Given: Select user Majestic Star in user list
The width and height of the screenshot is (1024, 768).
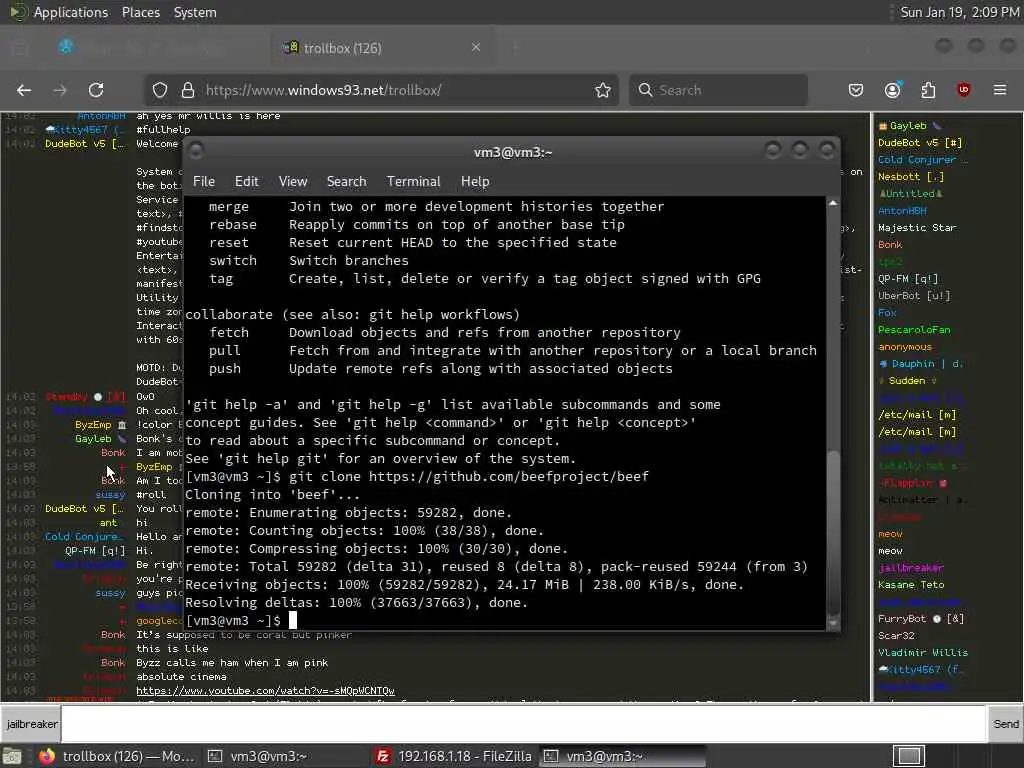Looking at the screenshot, I should coord(917,227).
